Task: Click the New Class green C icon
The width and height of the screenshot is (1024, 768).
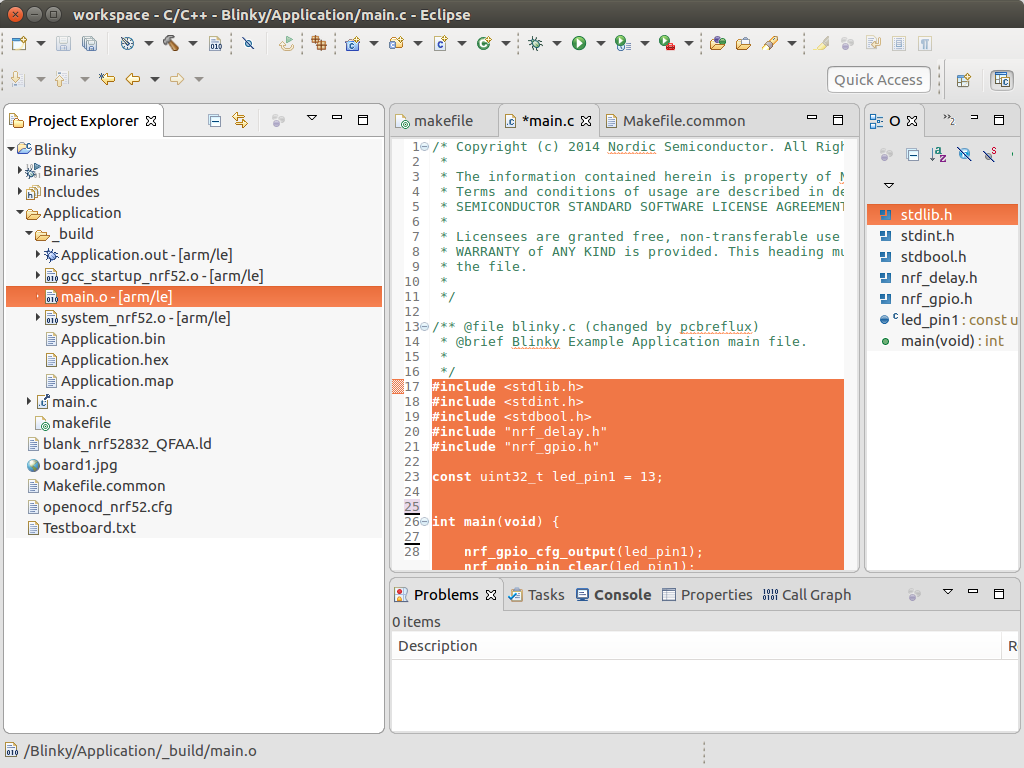Action: [484, 44]
